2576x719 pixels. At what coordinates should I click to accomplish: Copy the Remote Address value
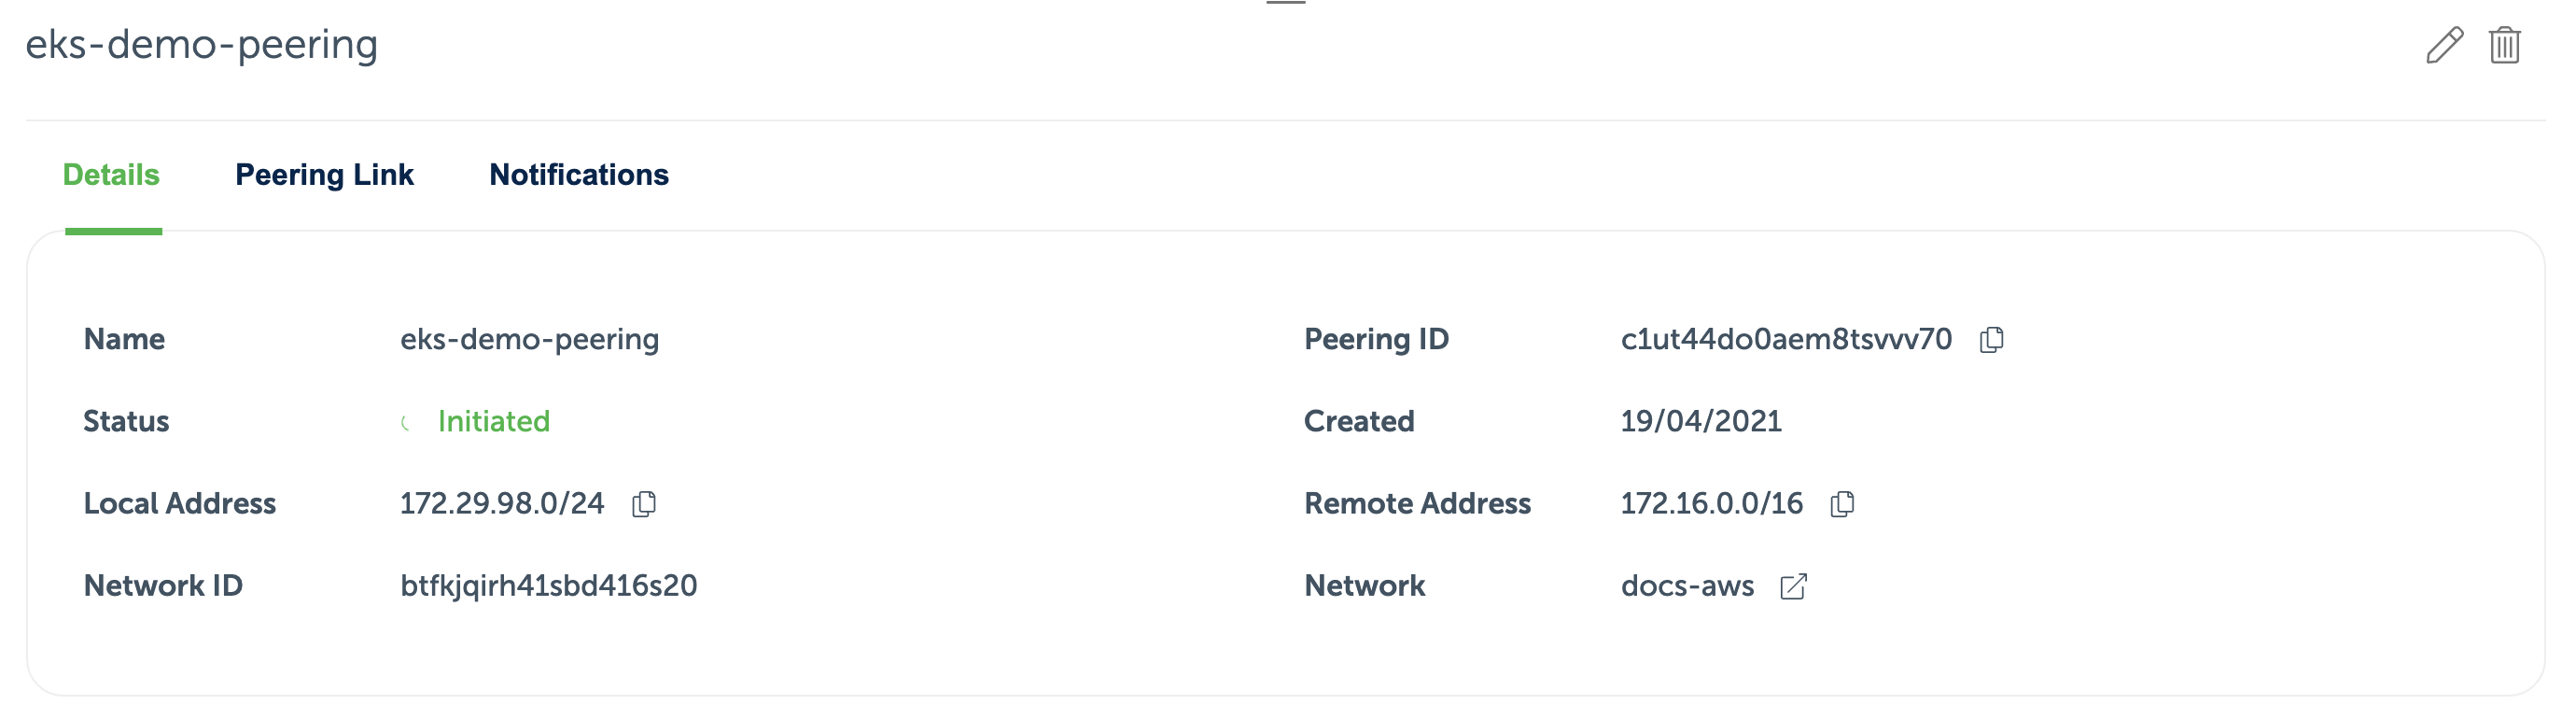click(1842, 504)
